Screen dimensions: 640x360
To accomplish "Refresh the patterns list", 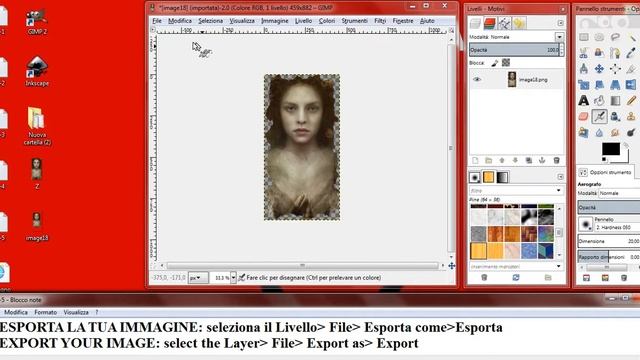I will [516, 278].
